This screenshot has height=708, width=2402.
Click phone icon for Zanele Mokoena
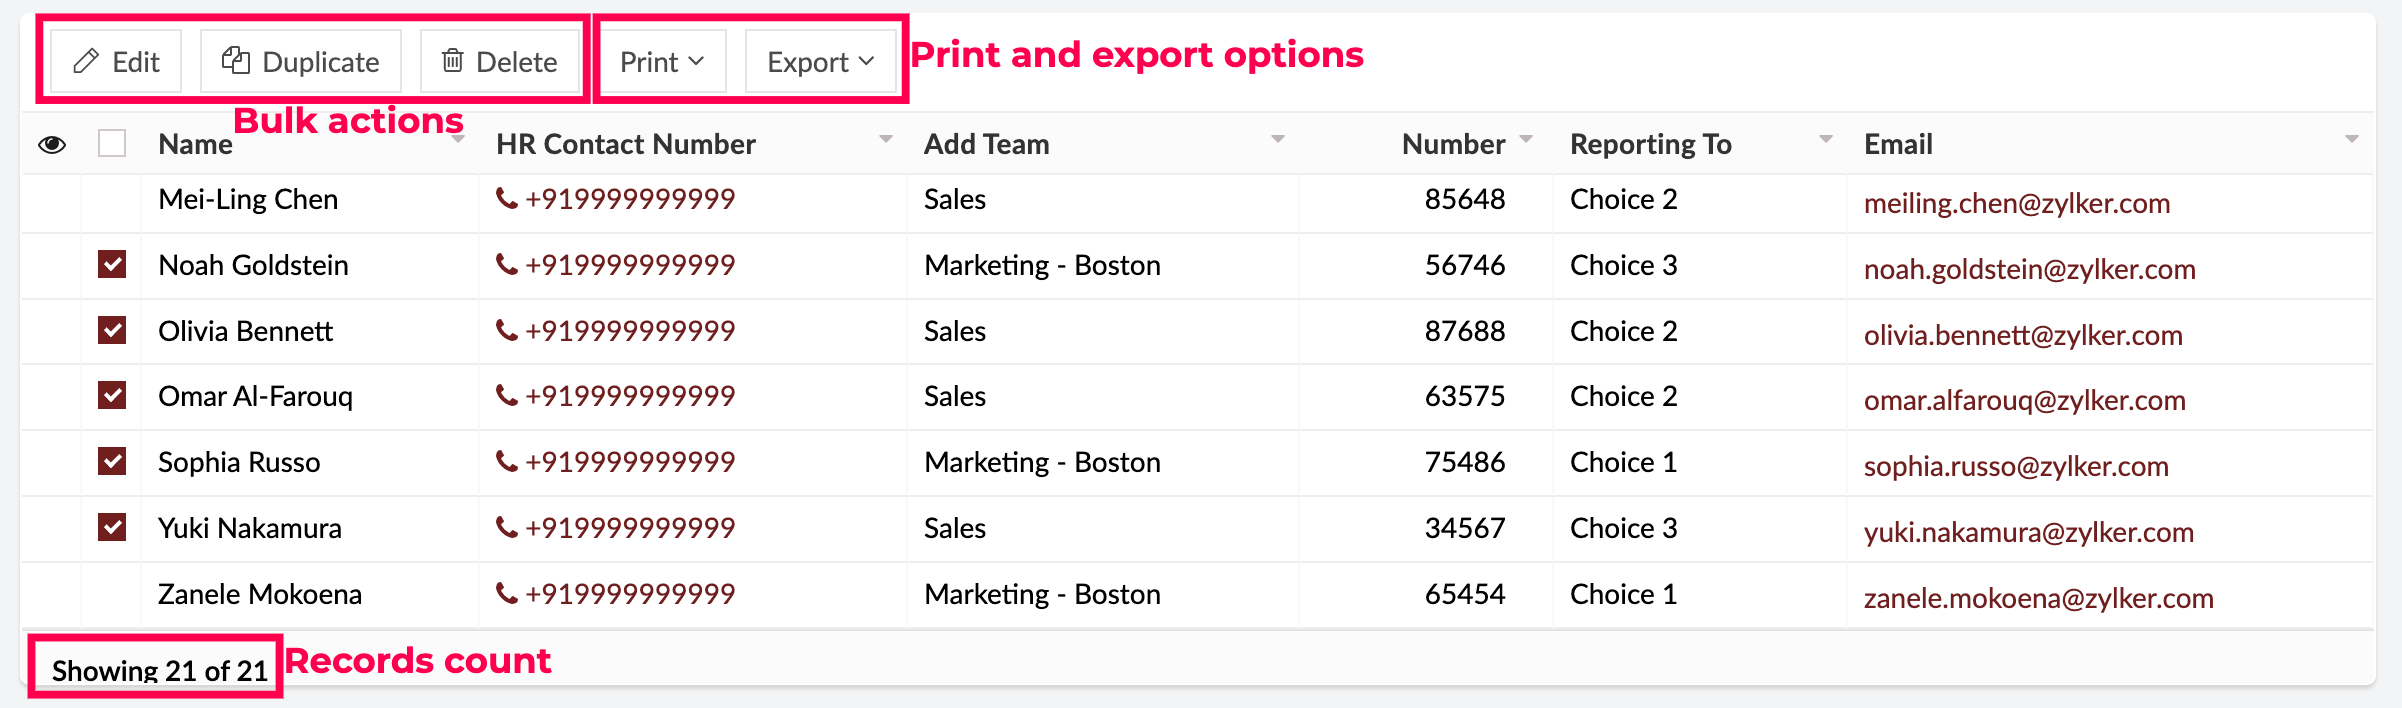(507, 594)
